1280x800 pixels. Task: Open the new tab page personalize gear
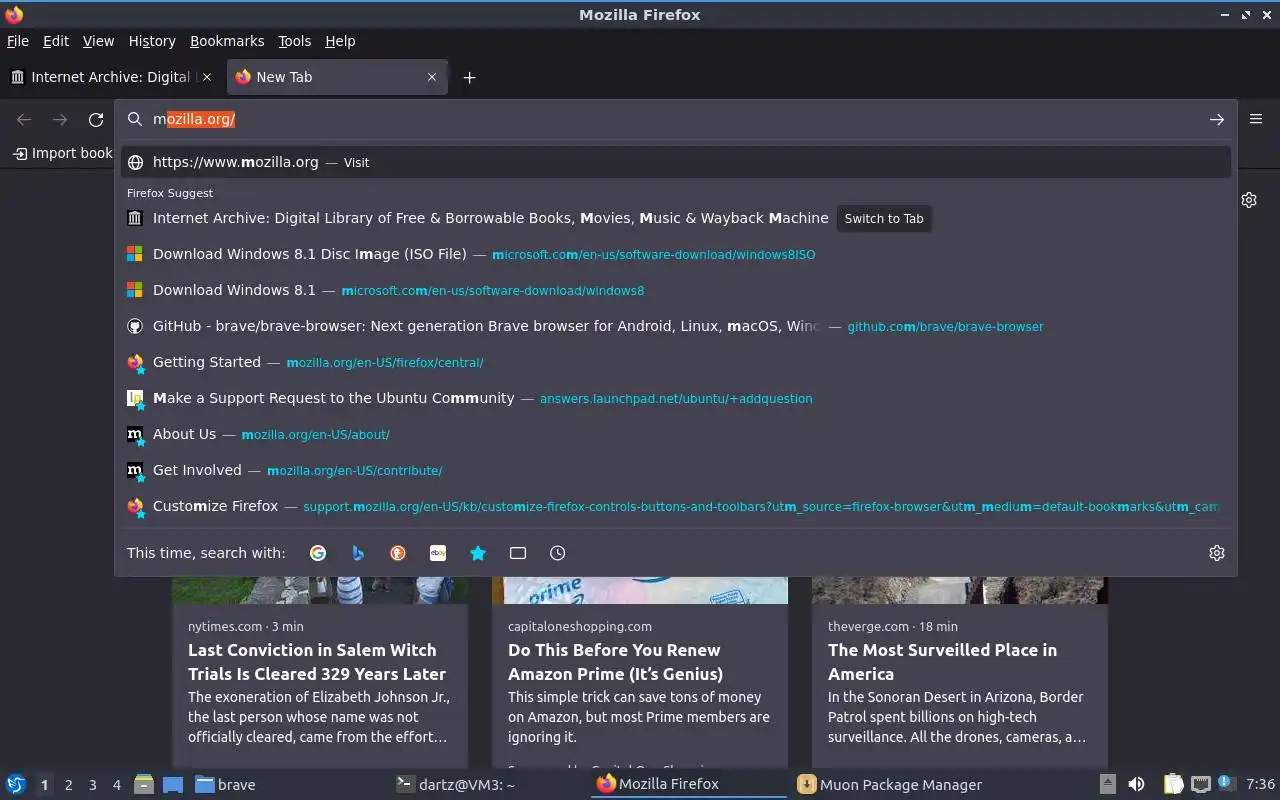1249,200
